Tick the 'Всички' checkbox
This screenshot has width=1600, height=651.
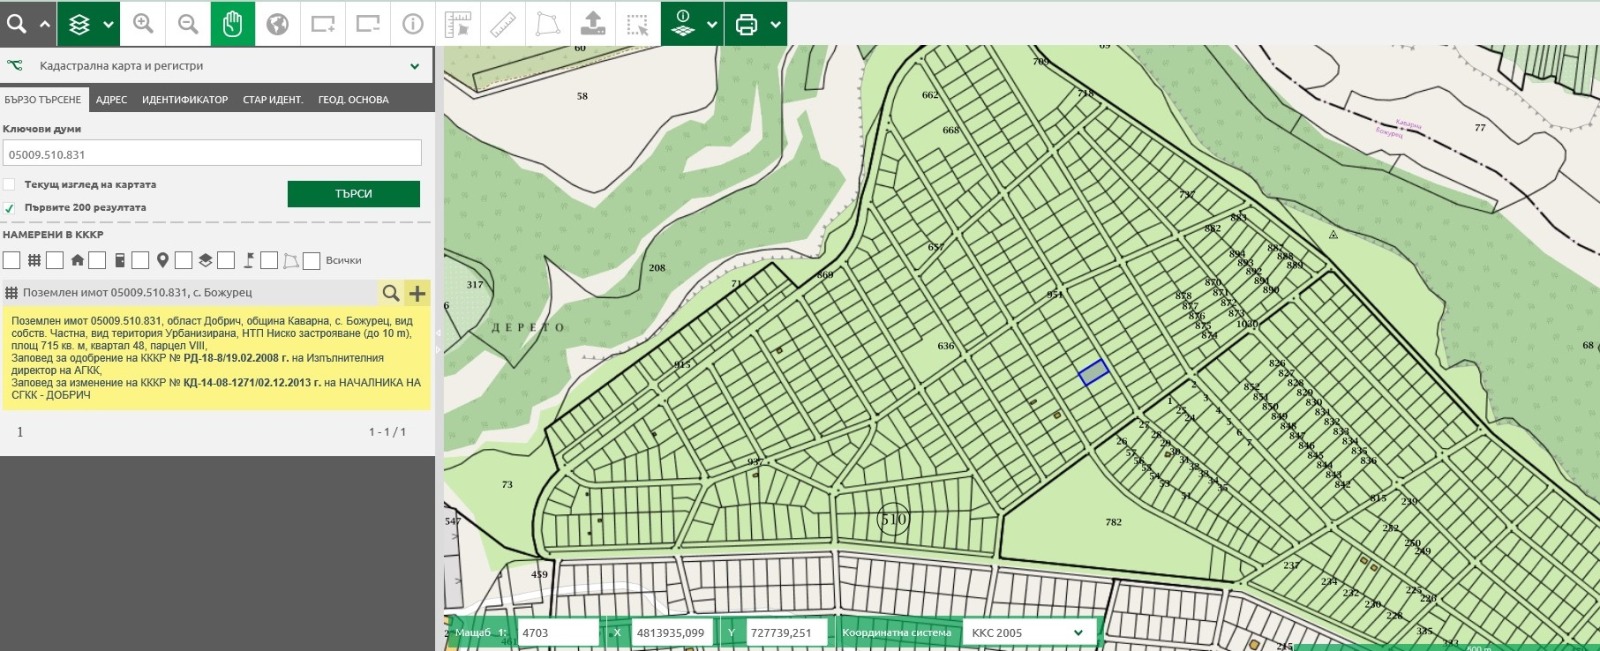[312, 261]
